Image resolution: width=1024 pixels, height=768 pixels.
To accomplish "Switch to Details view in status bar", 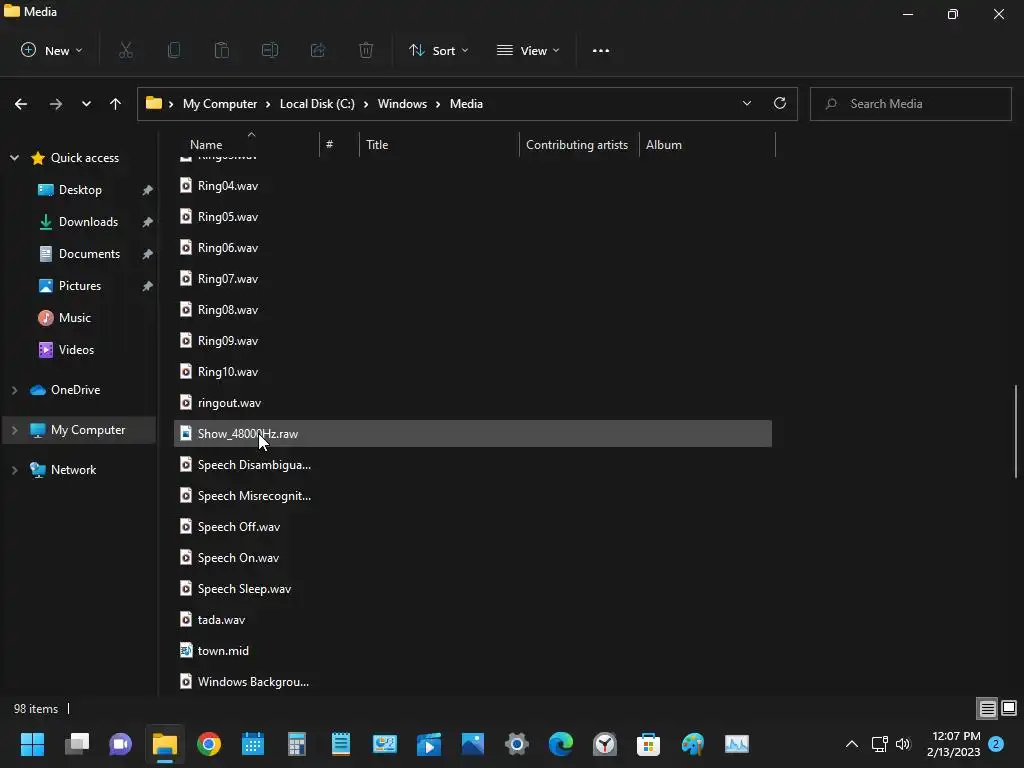I will click(x=987, y=708).
